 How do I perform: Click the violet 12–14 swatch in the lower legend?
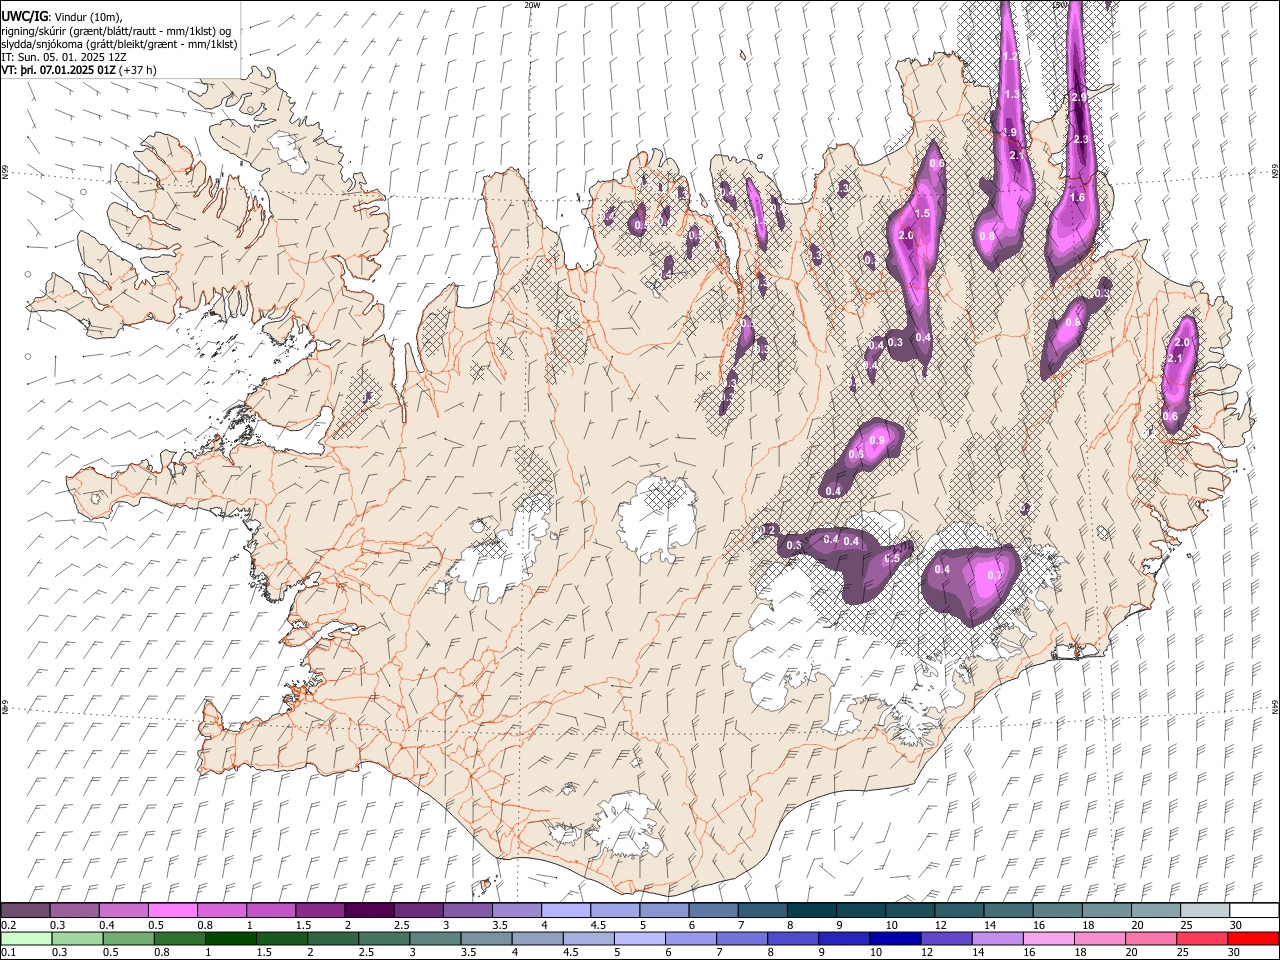click(x=946, y=938)
